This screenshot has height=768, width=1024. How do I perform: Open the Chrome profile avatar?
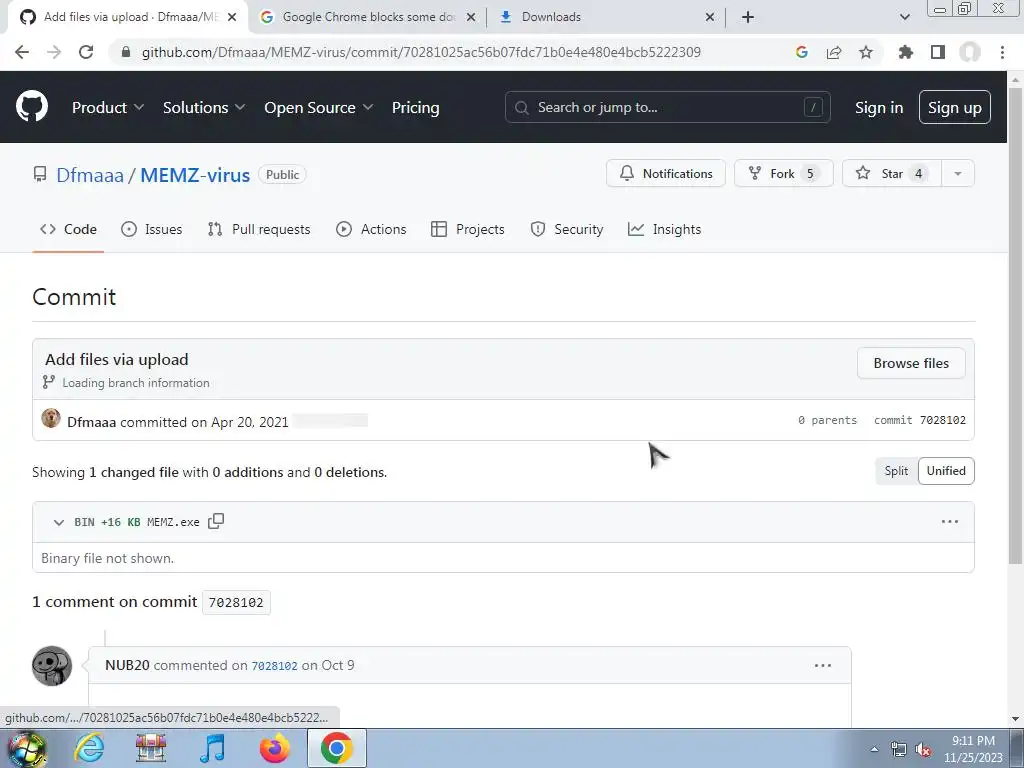(x=970, y=52)
